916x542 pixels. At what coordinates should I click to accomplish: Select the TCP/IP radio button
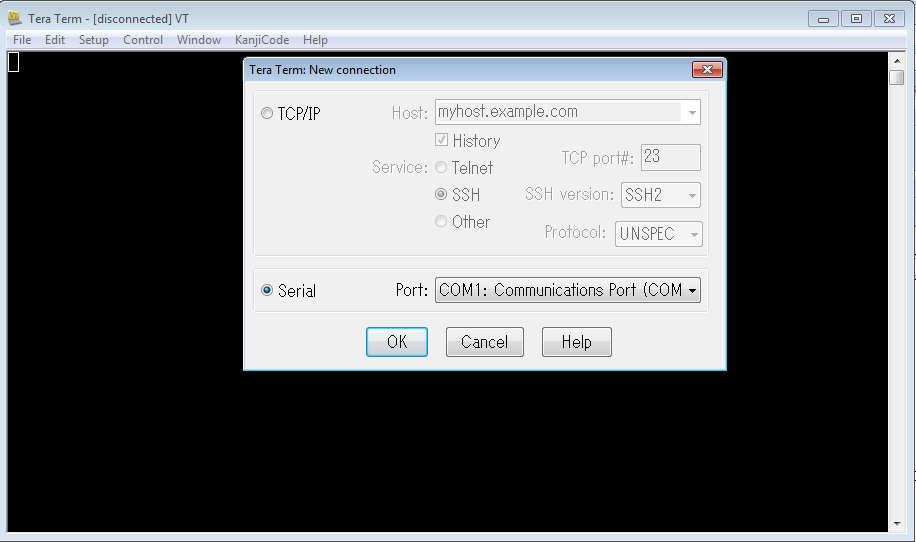267,114
